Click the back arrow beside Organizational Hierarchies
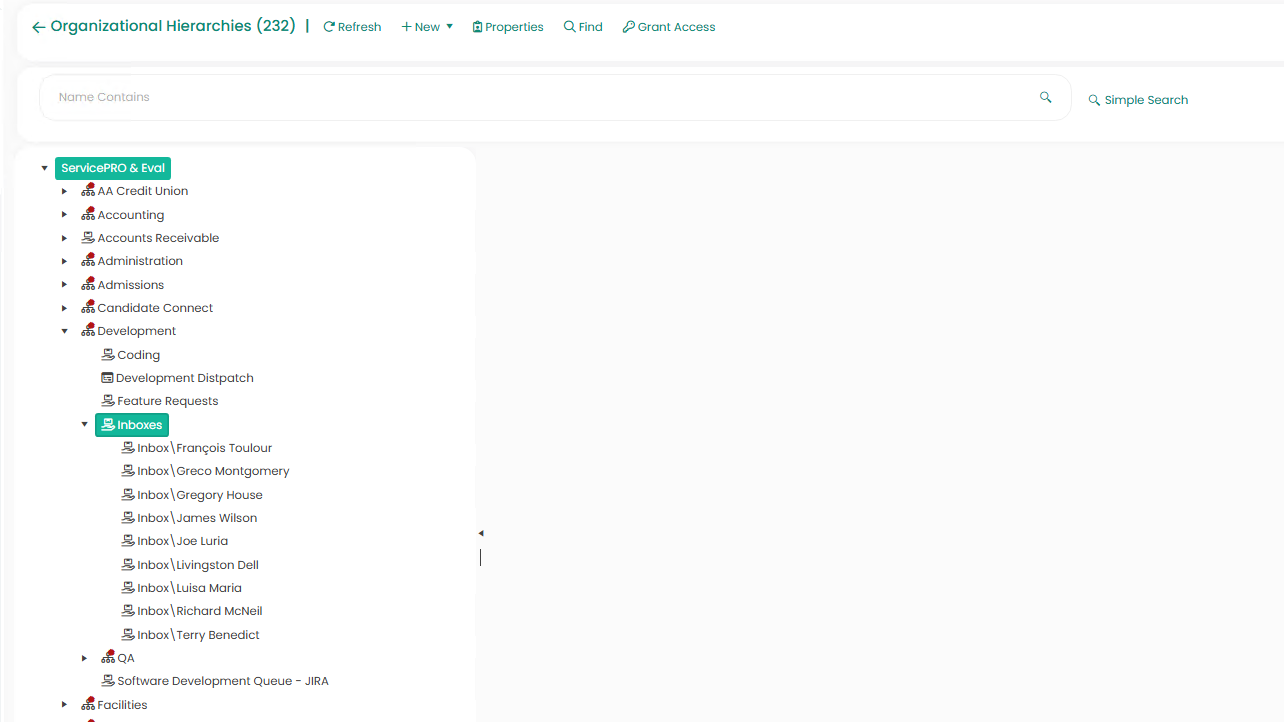This screenshot has width=1284, height=722. click(38, 27)
